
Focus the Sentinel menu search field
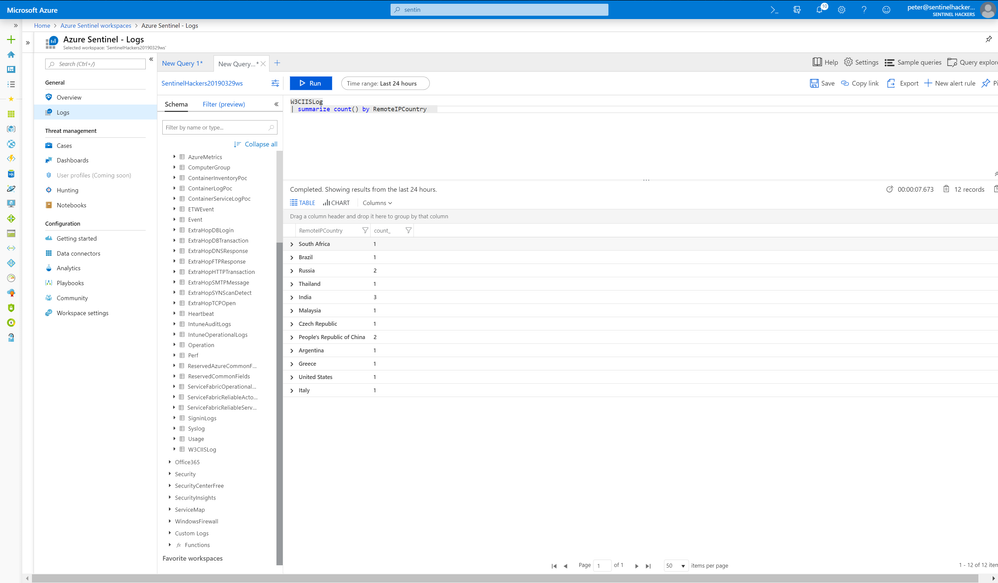pyautogui.click(x=95, y=64)
